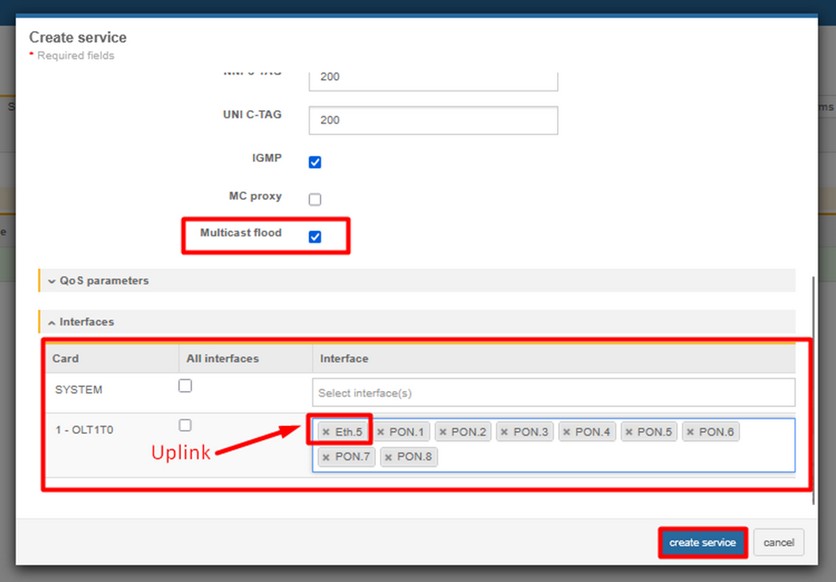Remove the PON.2 interface tag
Viewport: 836px width, 582px height.
[442, 432]
